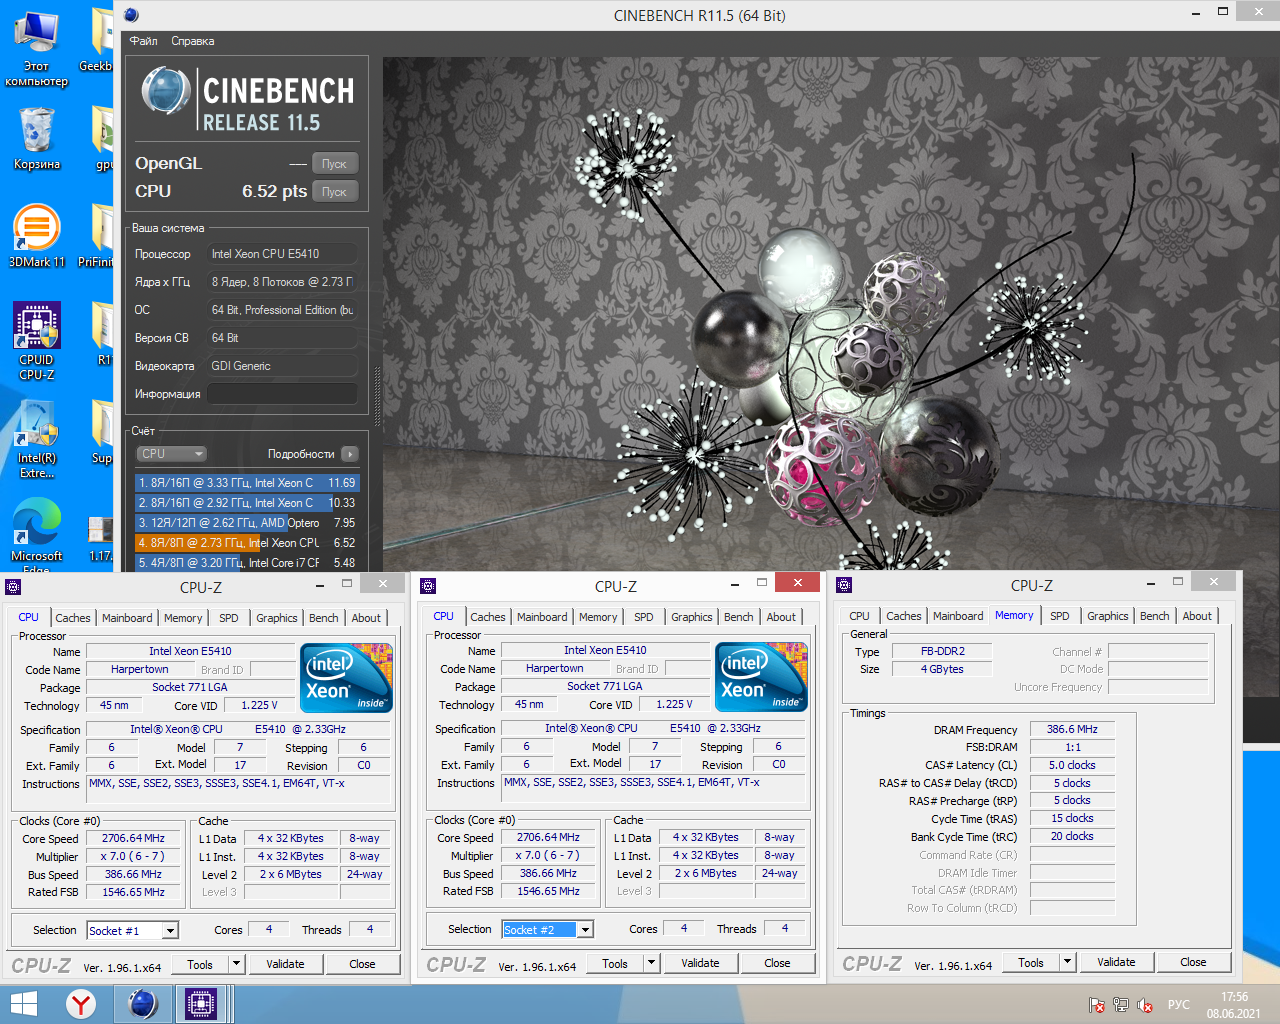Open This Computer desktop icon
The height and width of the screenshot is (1024, 1280).
click(36, 48)
